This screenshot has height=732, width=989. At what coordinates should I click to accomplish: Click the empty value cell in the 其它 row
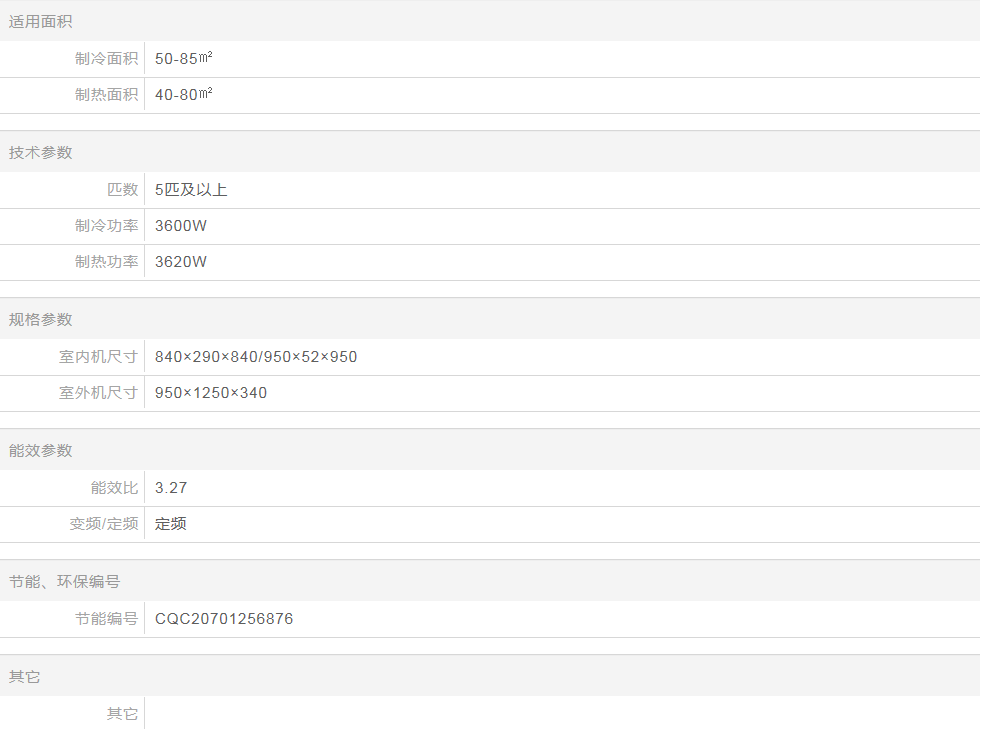560,713
